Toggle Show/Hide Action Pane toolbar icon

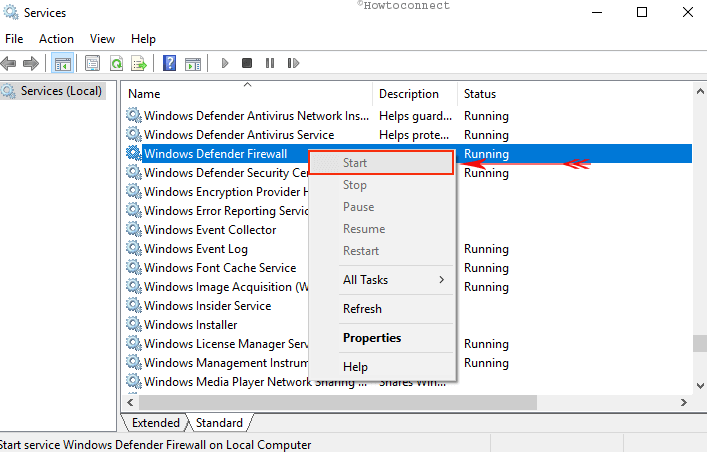pyautogui.click(x=193, y=63)
